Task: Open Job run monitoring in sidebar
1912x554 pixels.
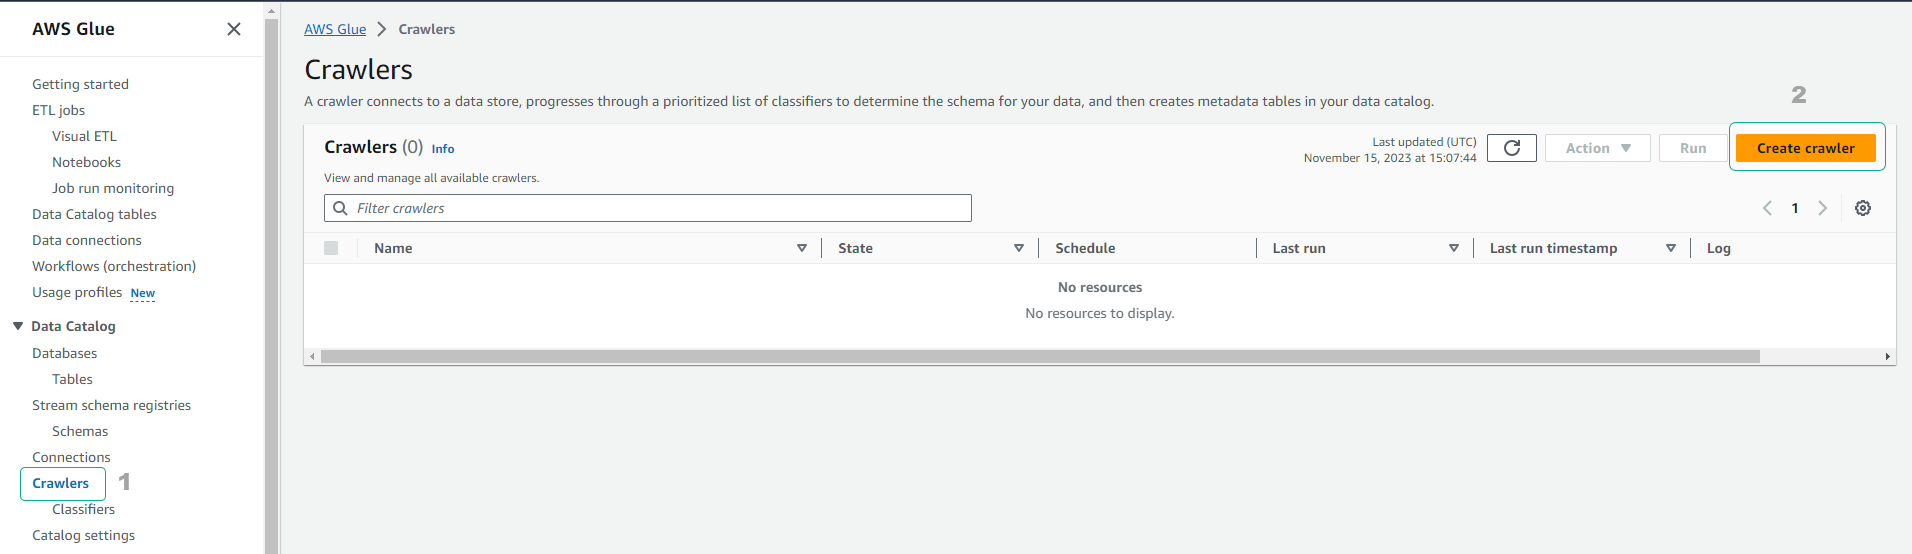Action: pyautogui.click(x=113, y=188)
